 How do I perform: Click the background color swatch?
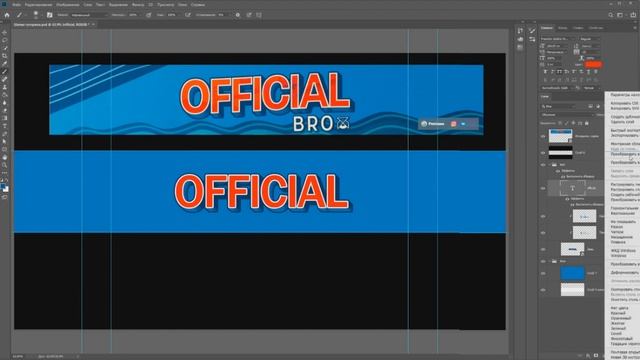click(6, 190)
